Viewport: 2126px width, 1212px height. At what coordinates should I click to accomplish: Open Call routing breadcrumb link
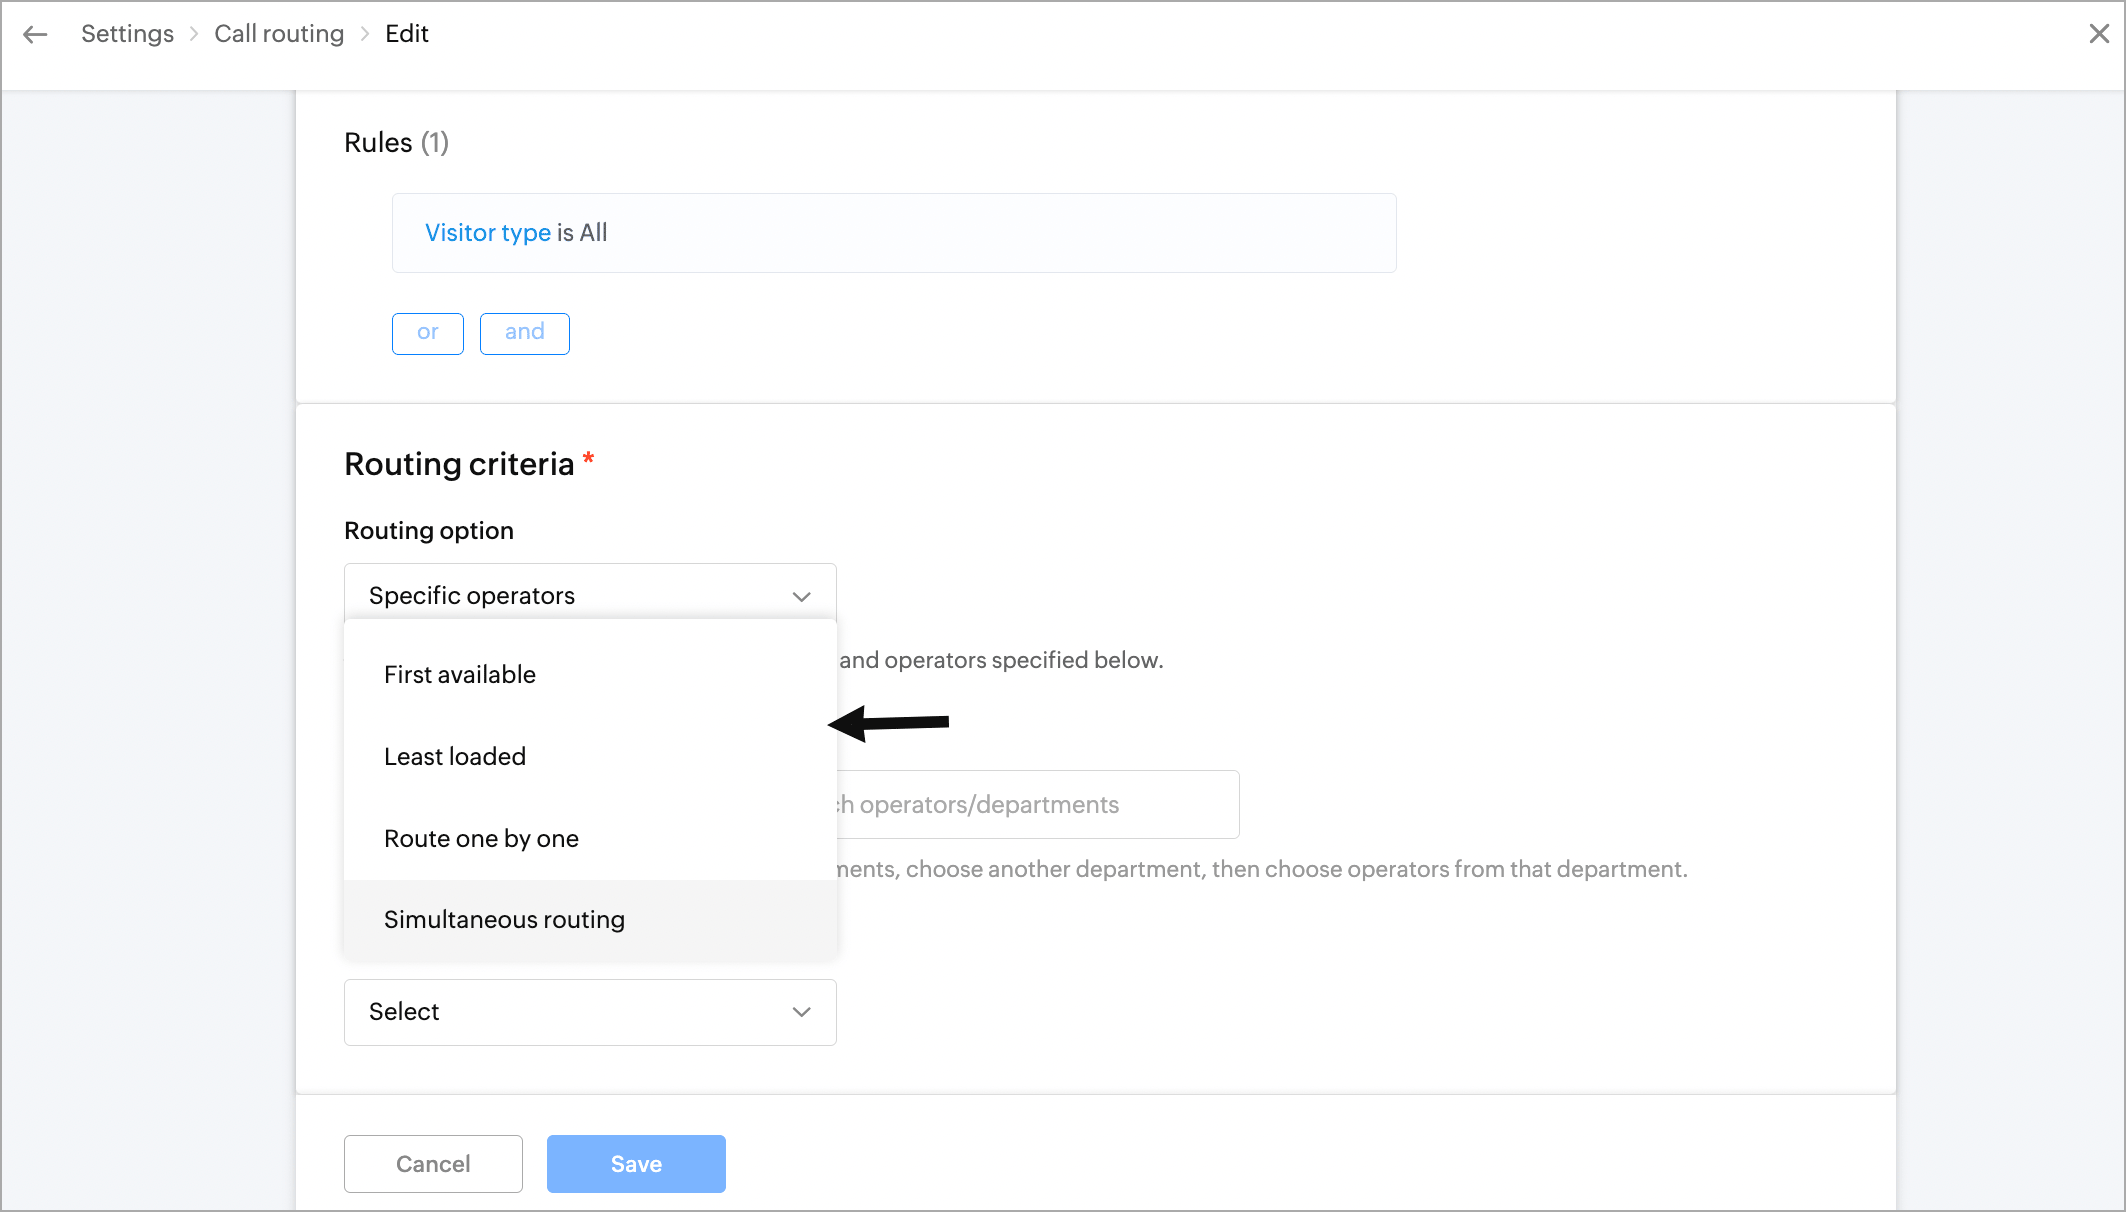point(279,34)
